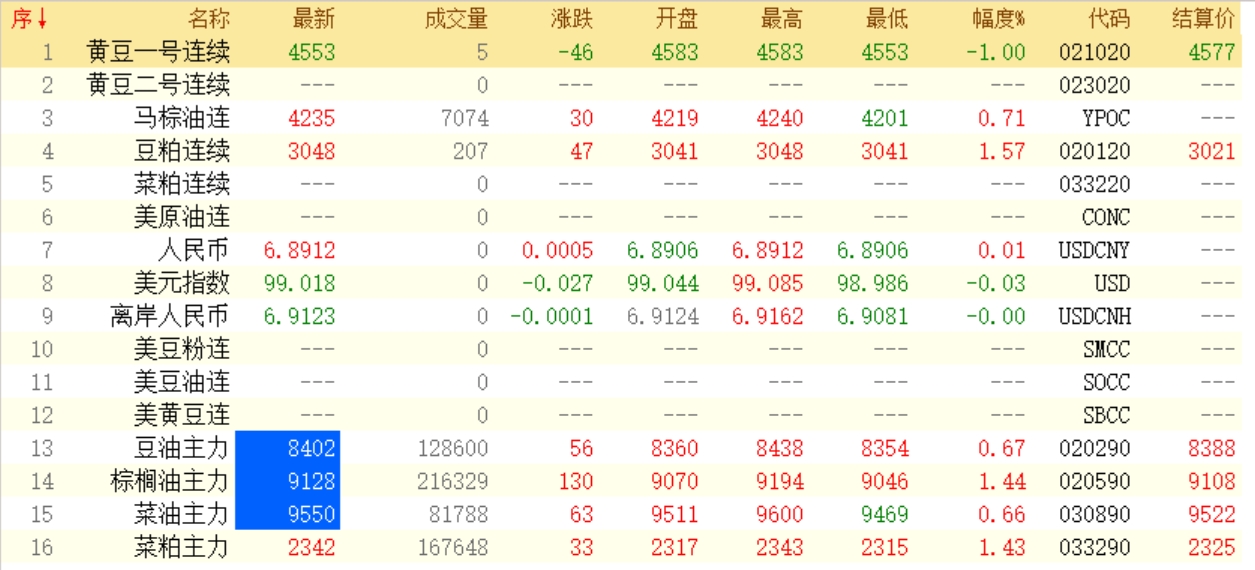Click the 结算价 column header

1203,19
